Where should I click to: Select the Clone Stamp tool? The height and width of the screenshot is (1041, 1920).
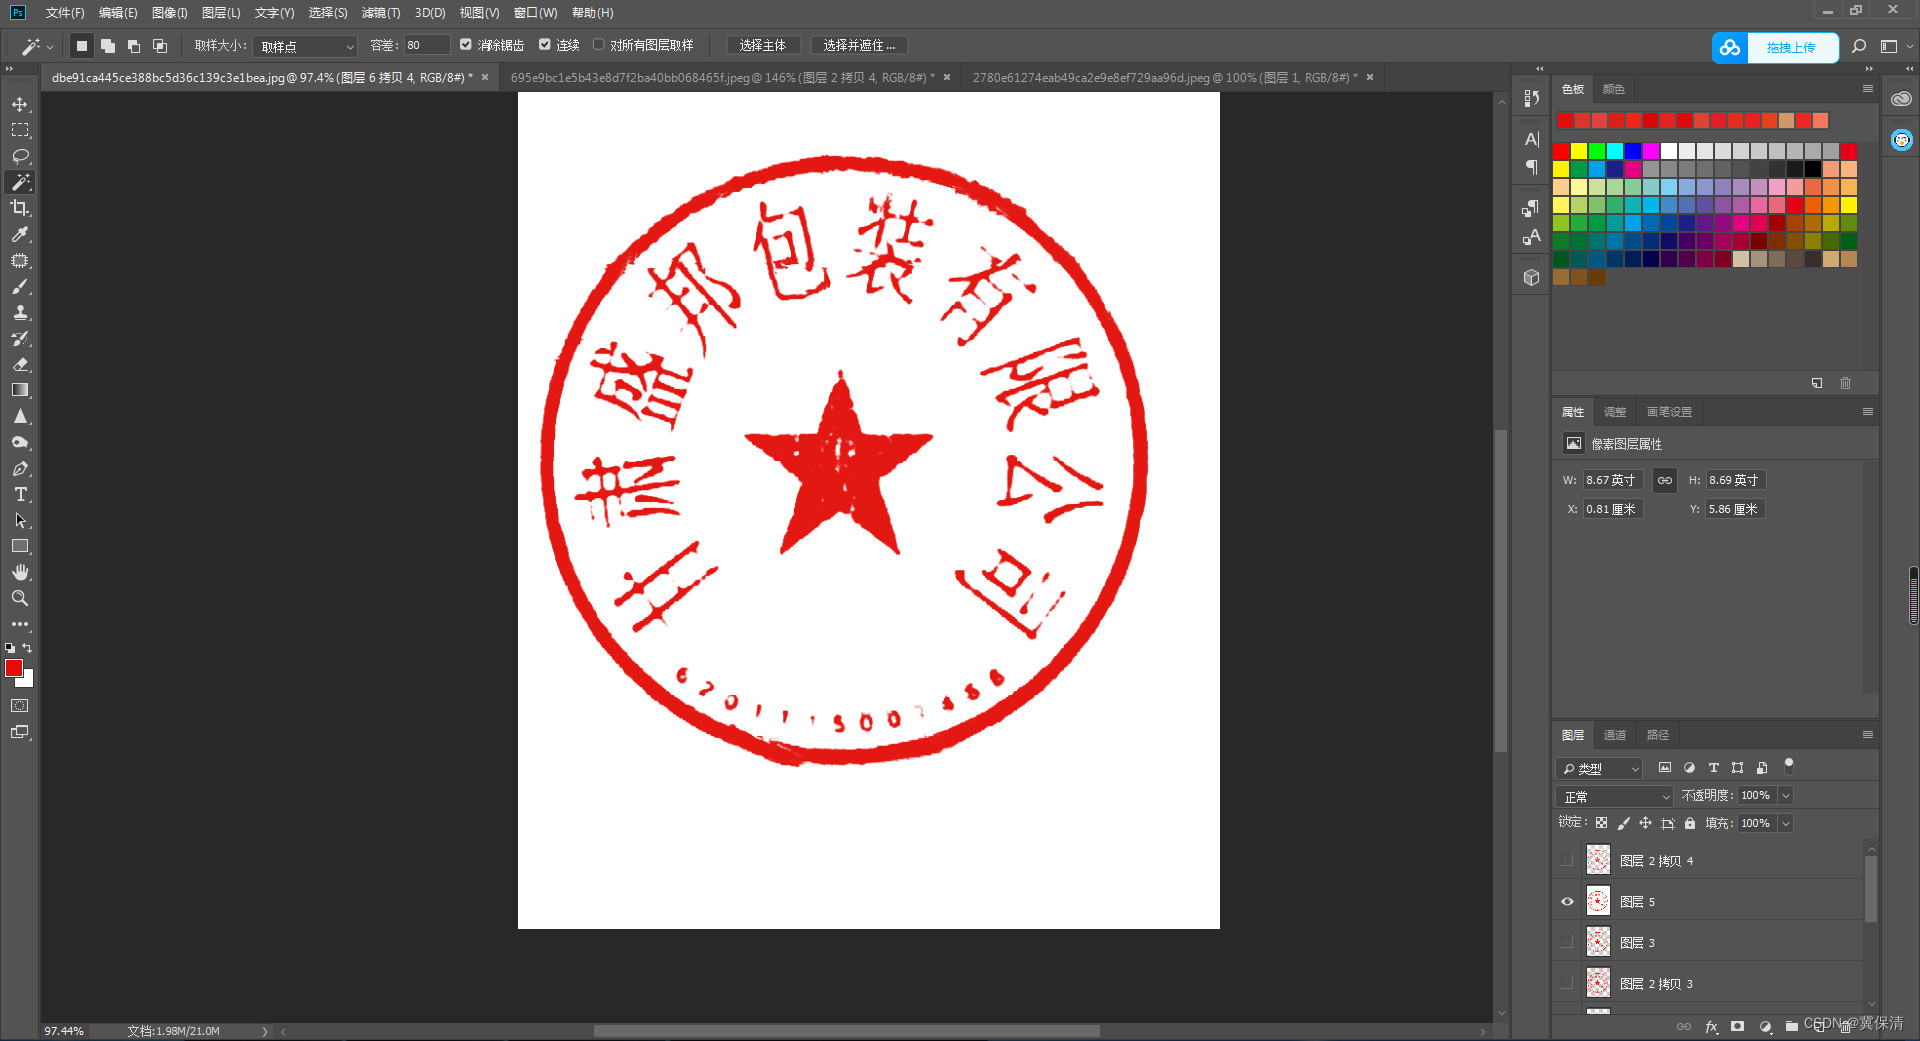(x=20, y=313)
